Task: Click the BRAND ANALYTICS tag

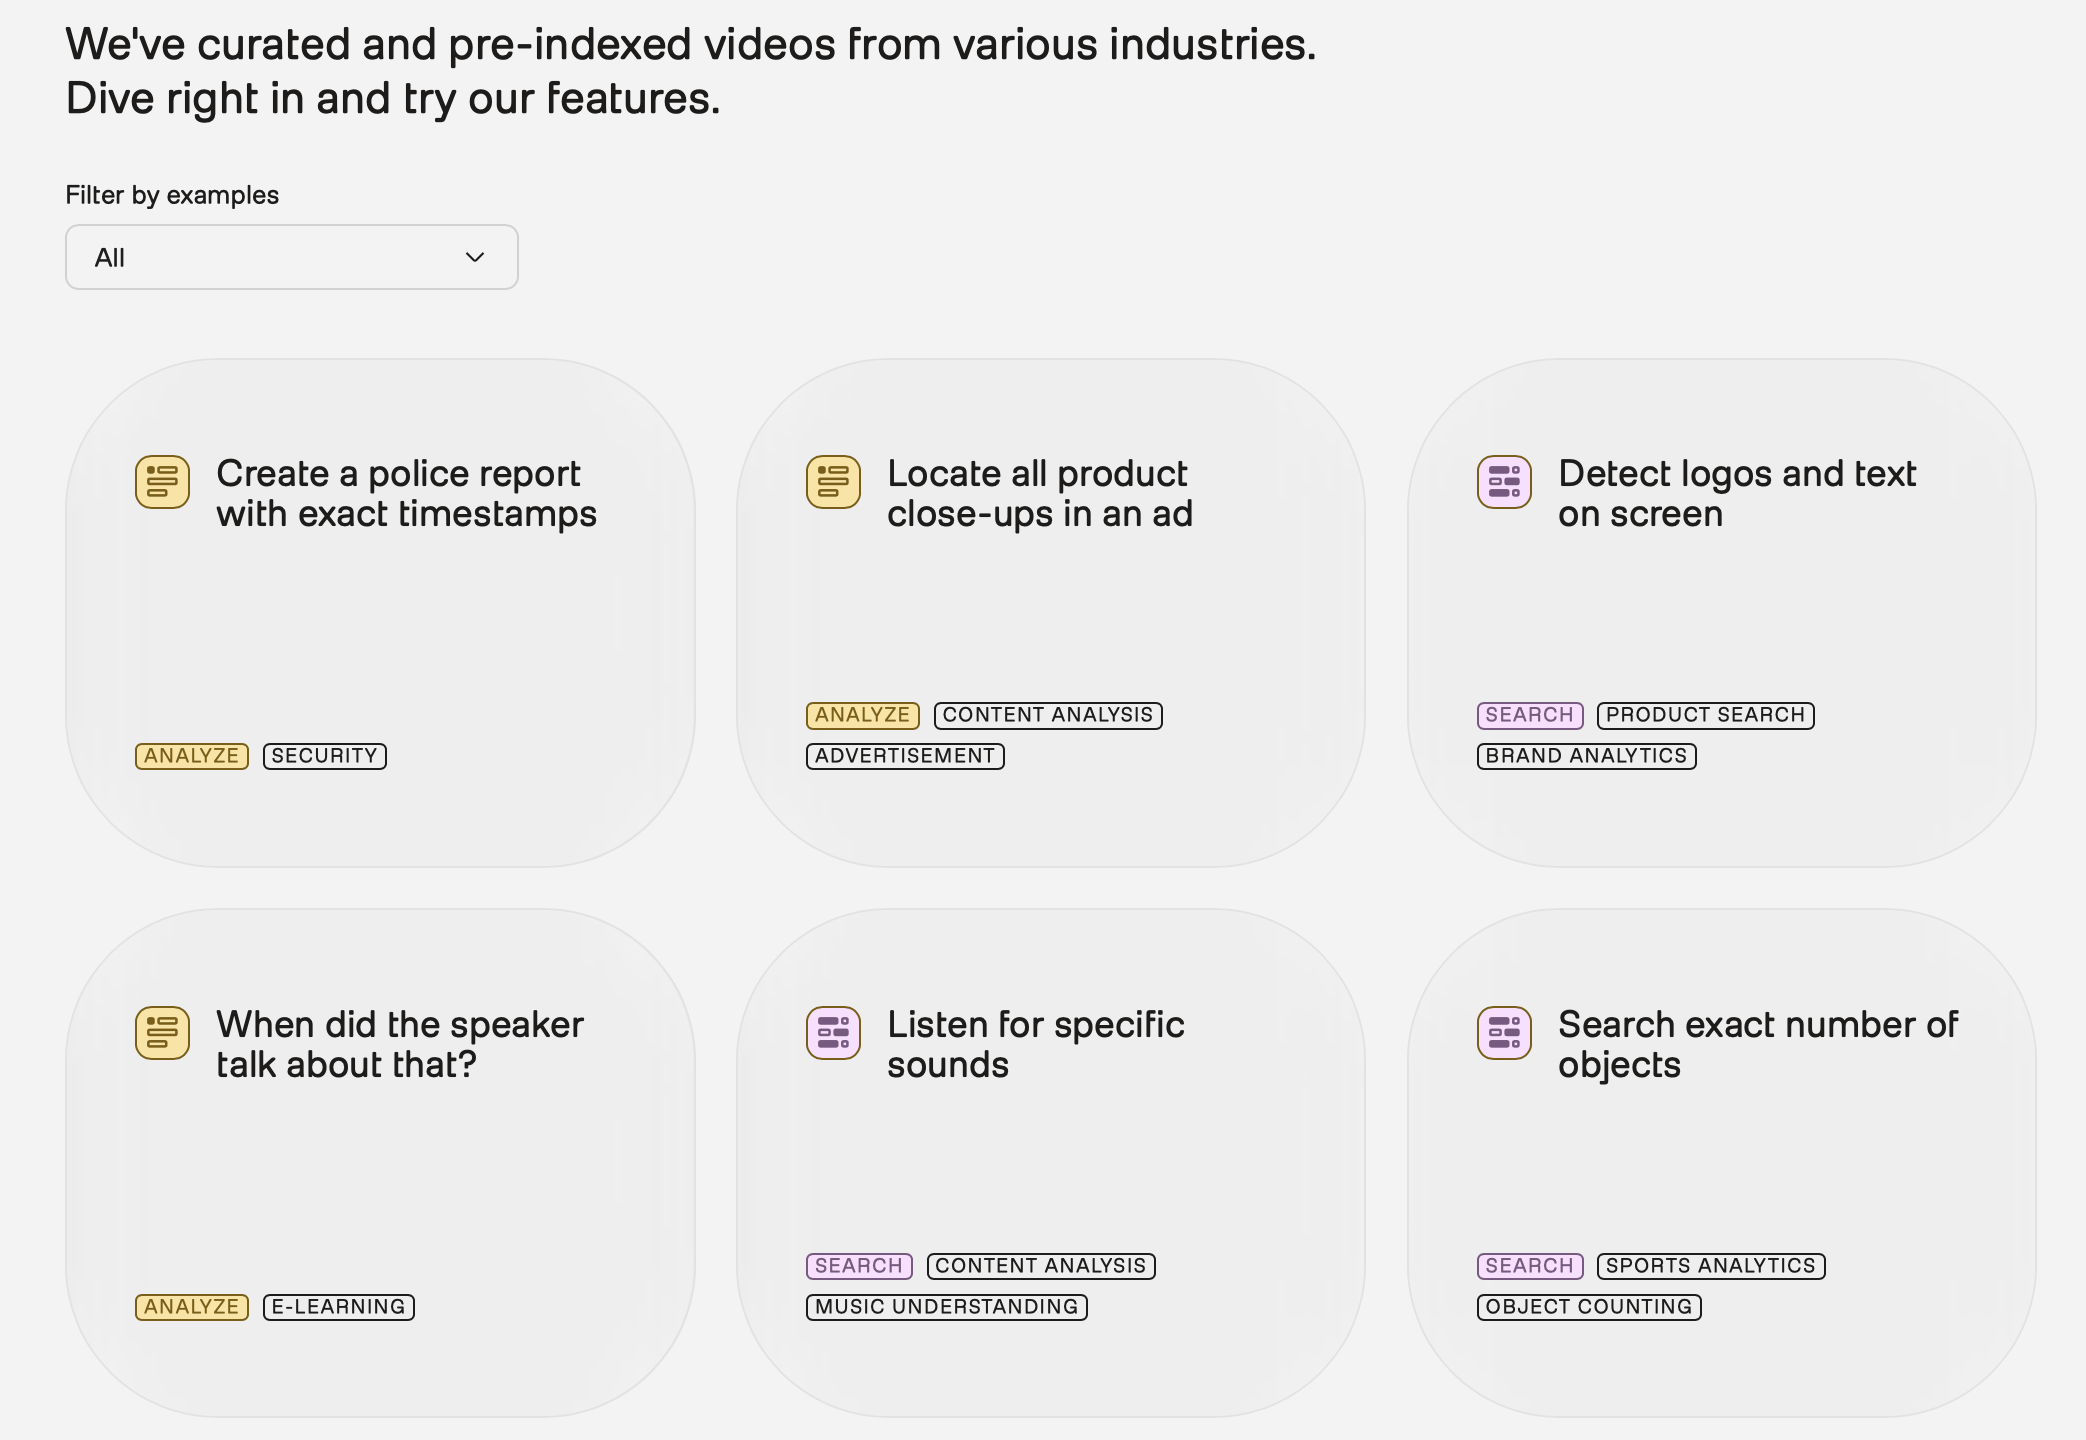Action: pos(1586,756)
